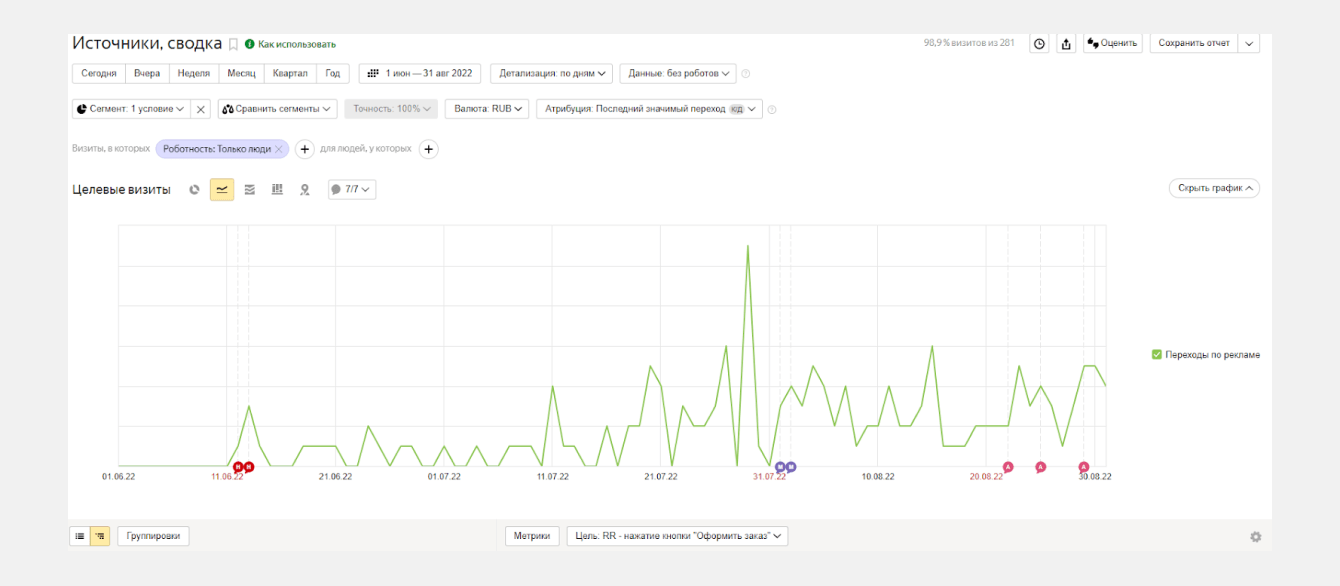
Task: Switch to the column chart view
Action: pos(277,189)
